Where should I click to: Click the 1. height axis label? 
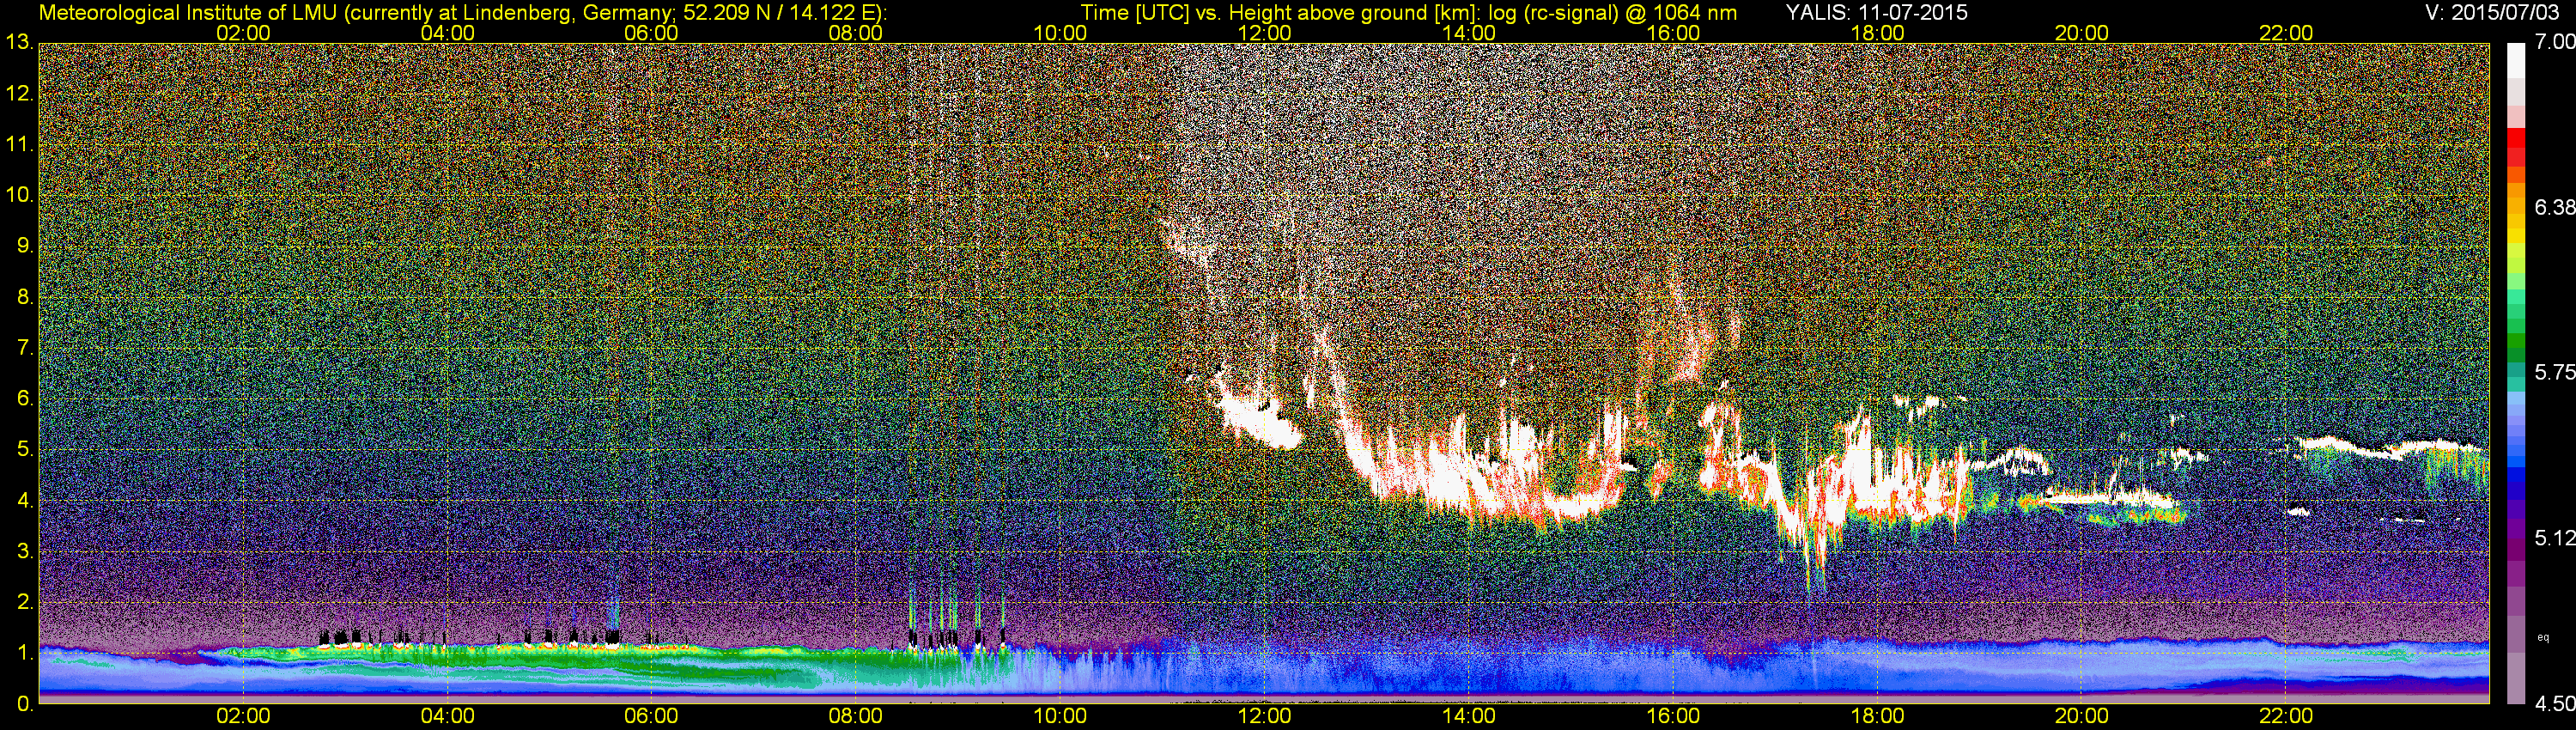coord(25,653)
